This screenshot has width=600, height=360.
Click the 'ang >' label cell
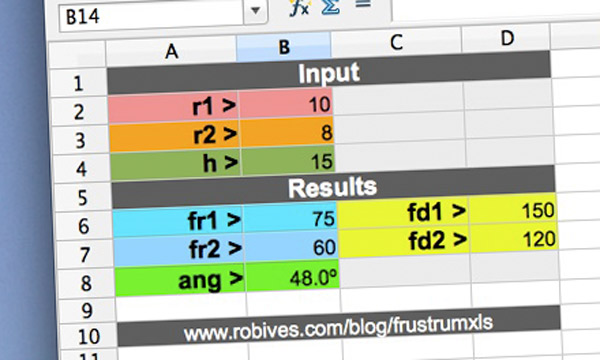(x=180, y=280)
